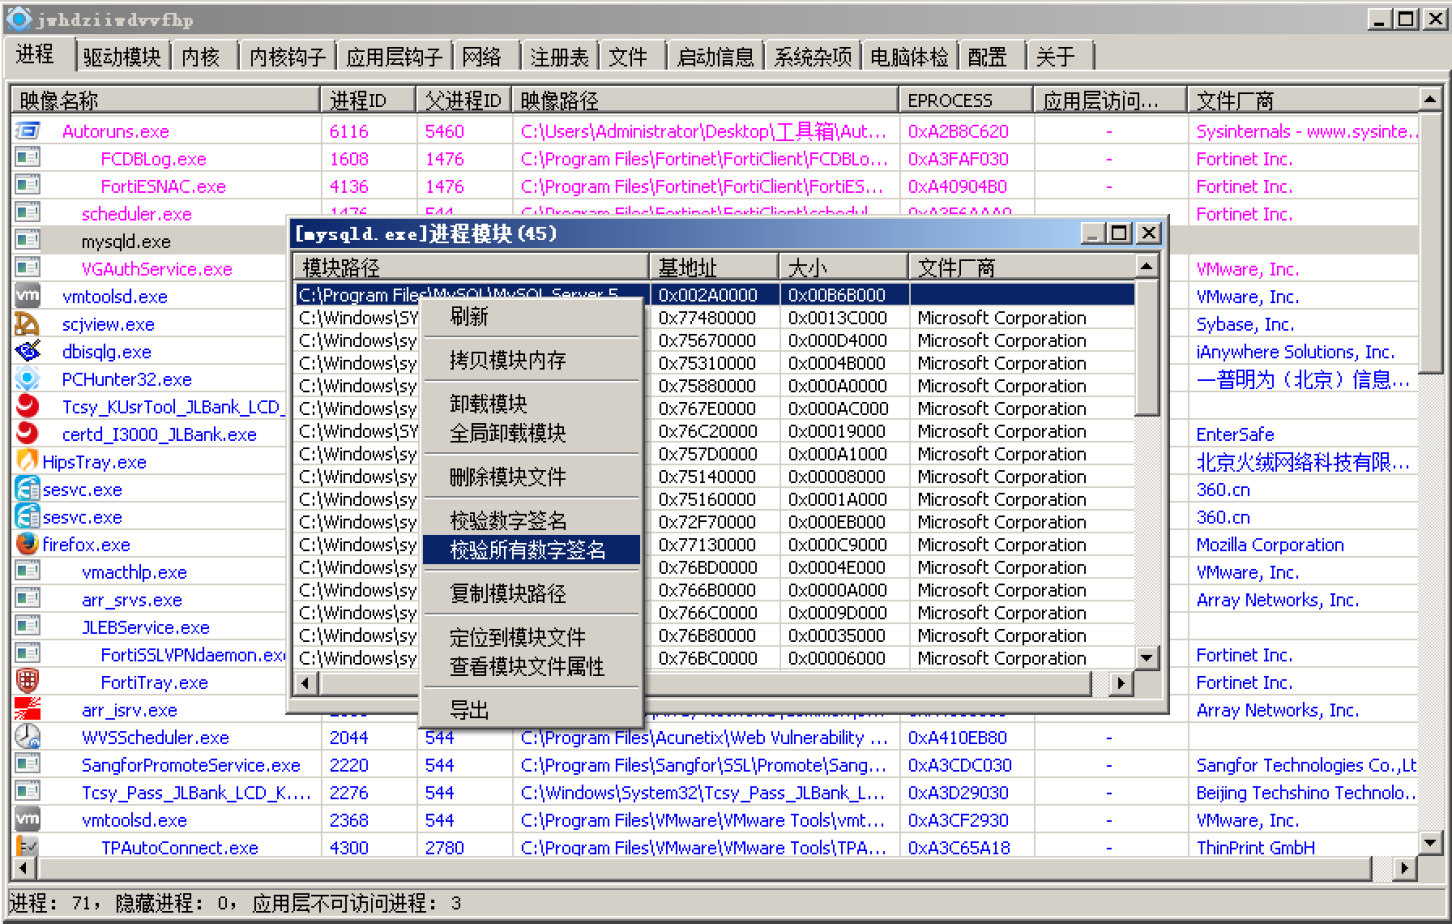
Task: Switch to the 启动信息 tab
Action: coord(715,57)
